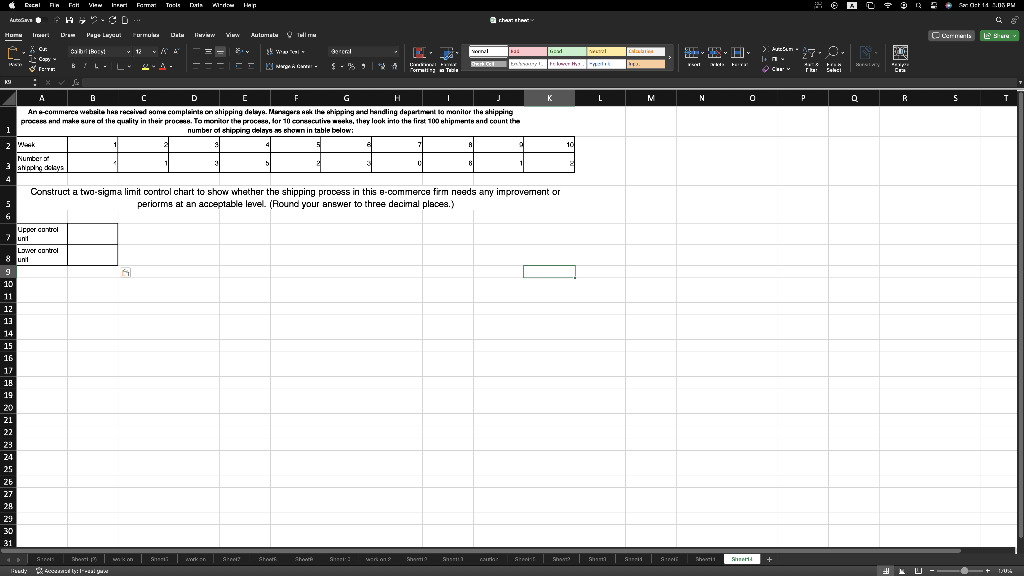Toggle italic formatting
Image resolution: width=1024 pixels, height=576 pixels.
[84, 65]
